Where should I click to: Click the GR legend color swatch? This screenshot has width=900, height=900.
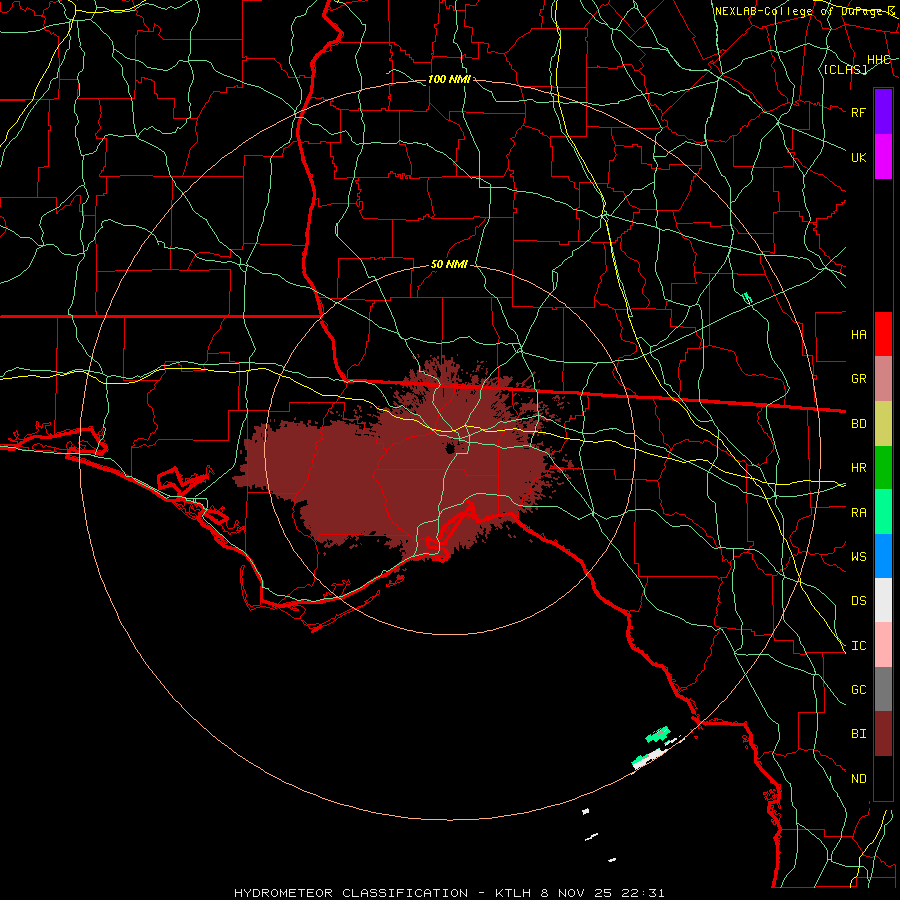(883, 378)
